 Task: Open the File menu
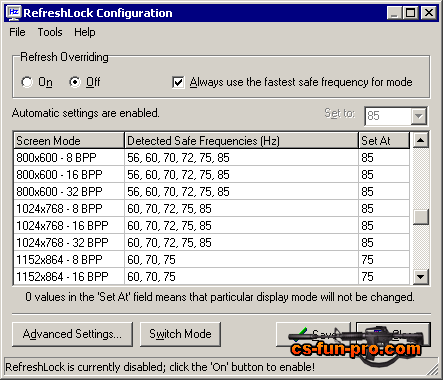17,32
